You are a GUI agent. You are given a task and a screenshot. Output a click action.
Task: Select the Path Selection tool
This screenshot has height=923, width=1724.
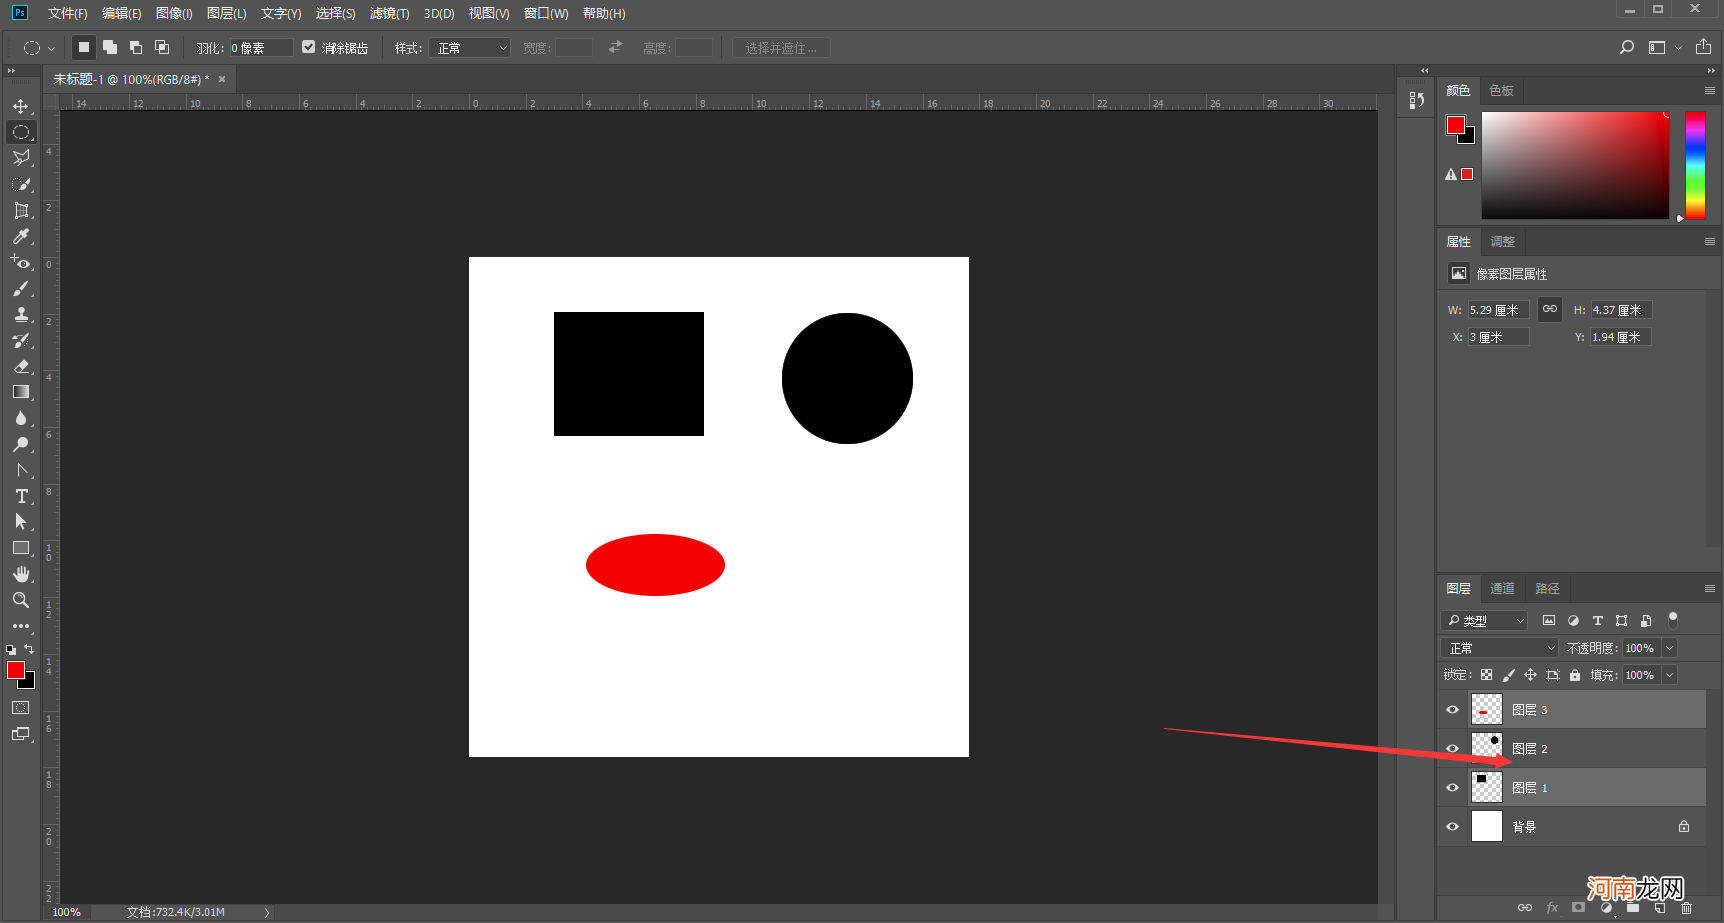(x=21, y=522)
